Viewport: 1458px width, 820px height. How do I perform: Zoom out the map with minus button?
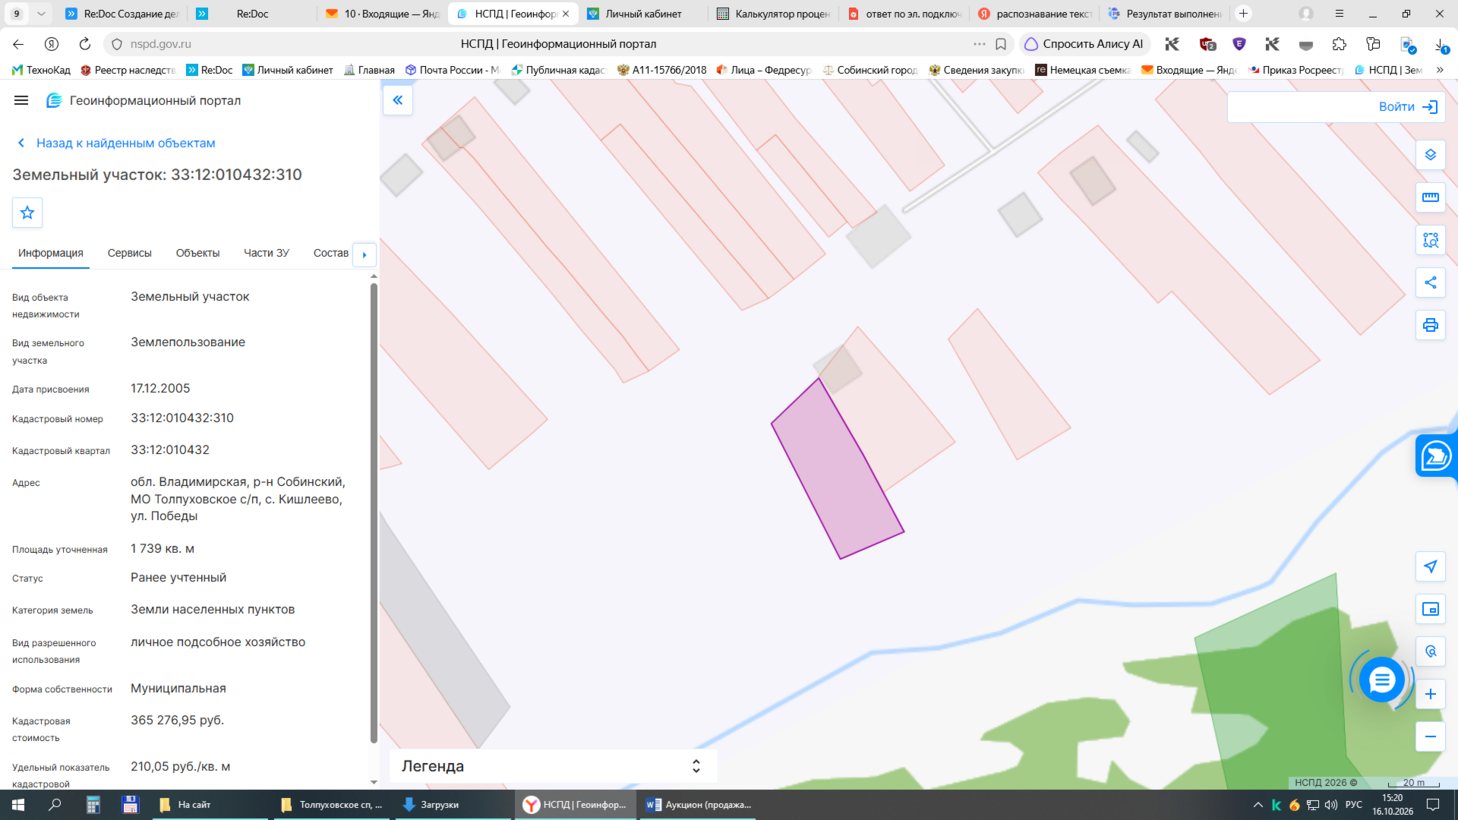(1430, 737)
